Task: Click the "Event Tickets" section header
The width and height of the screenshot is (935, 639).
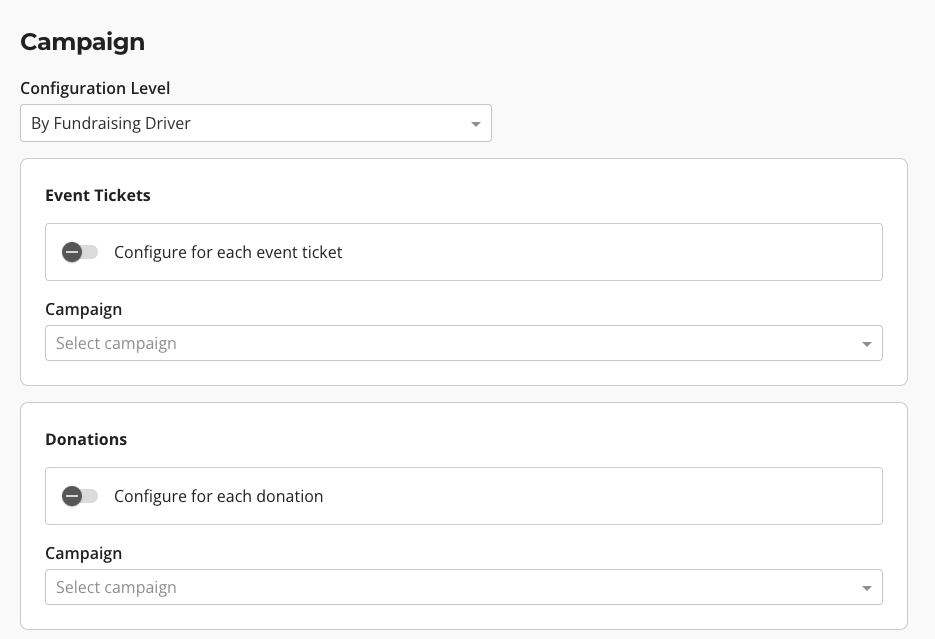Action: [97, 195]
